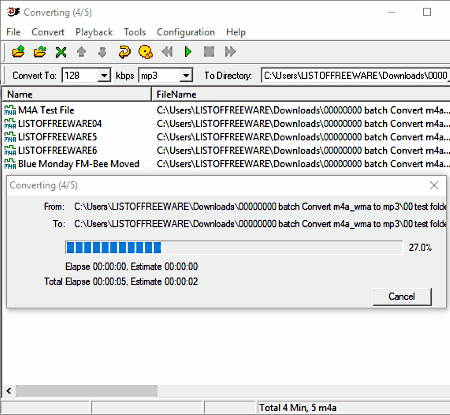
Task: Click the From path in Converting dialog
Action: click(260, 207)
